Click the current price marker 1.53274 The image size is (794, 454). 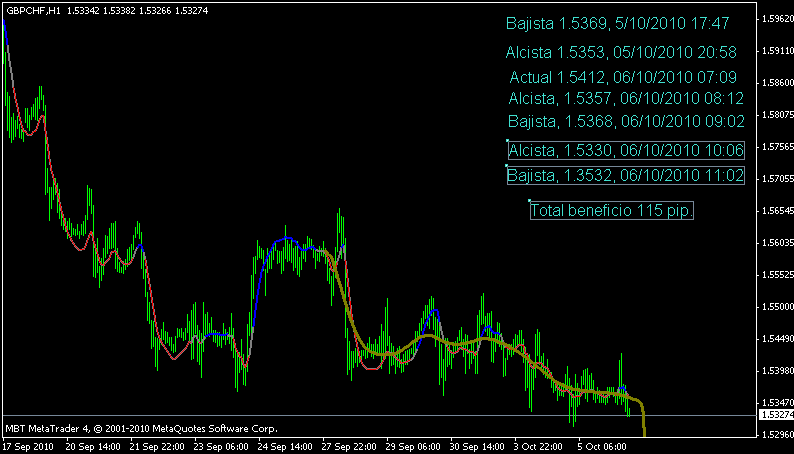775,414
